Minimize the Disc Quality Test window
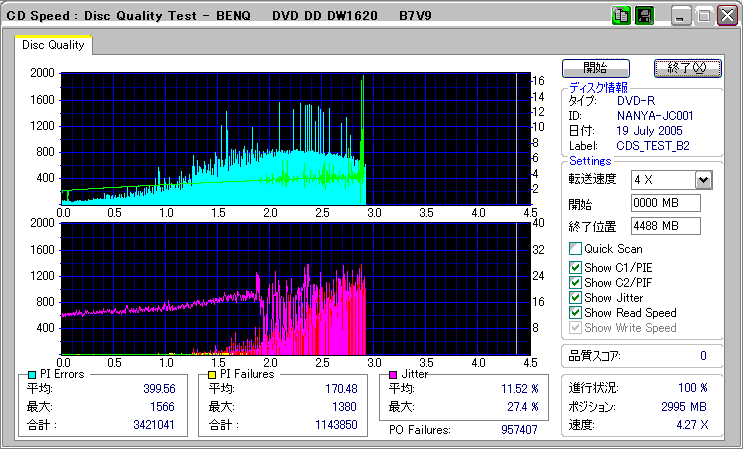 pyautogui.click(x=682, y=16)
